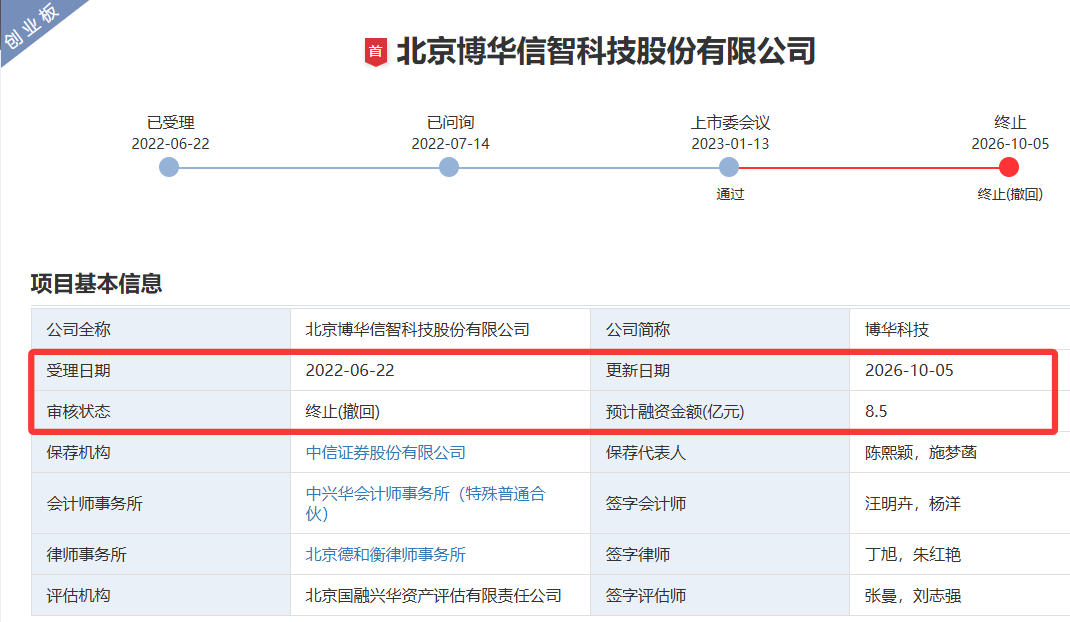Select the 8.5 financing amount value

pos(876,412)
